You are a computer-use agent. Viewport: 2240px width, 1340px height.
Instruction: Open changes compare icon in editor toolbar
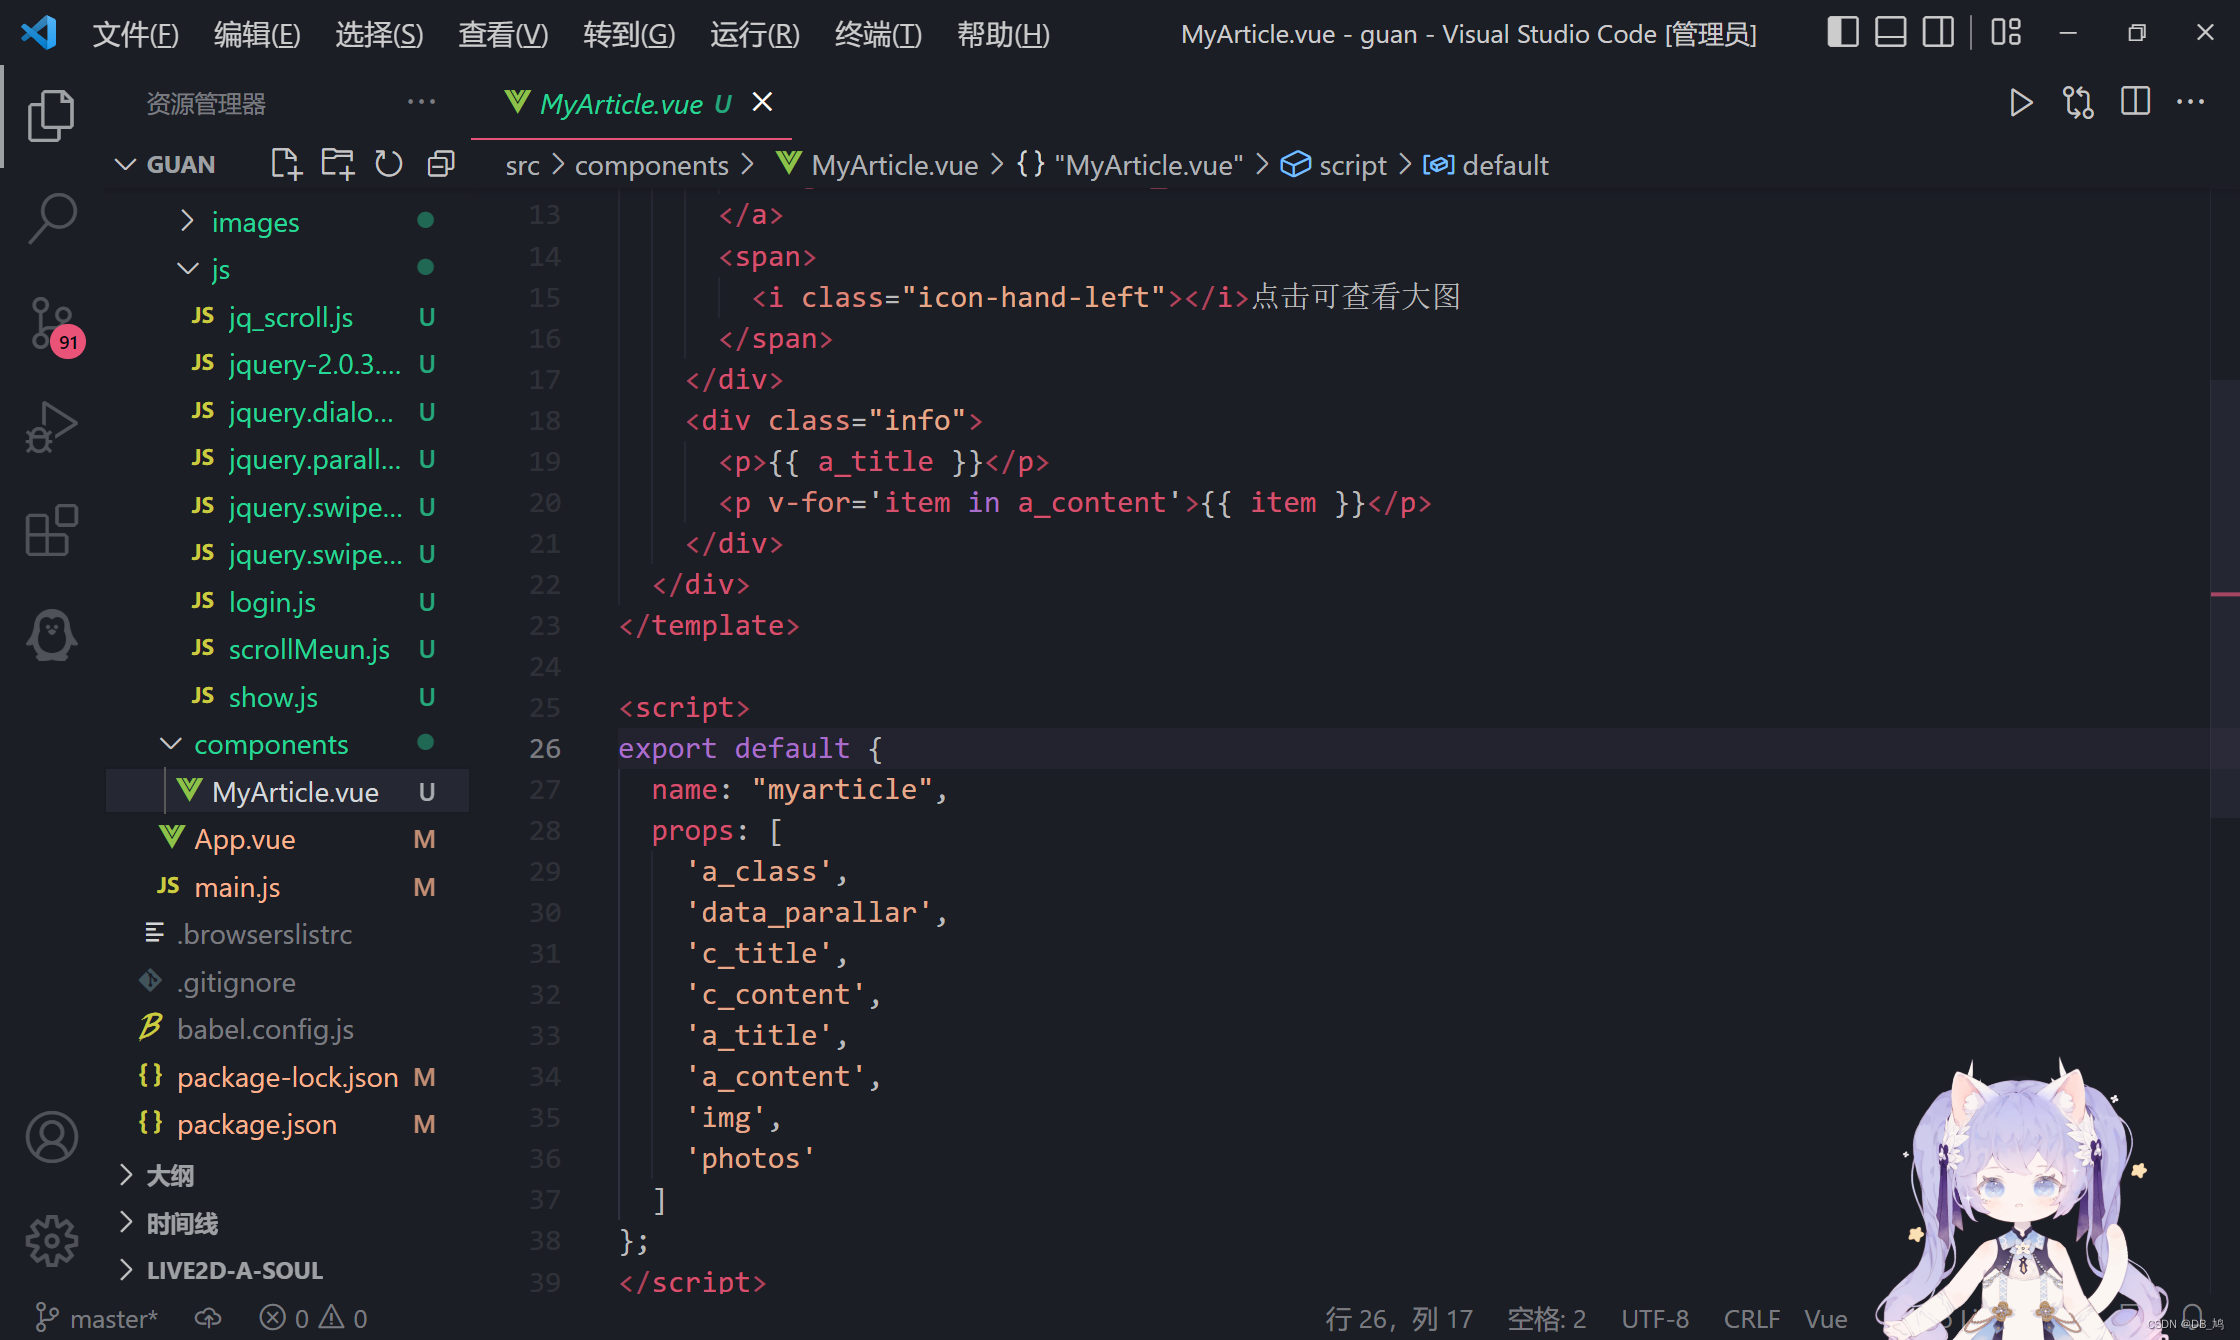pyautogui.click(x=2078, y=103)
